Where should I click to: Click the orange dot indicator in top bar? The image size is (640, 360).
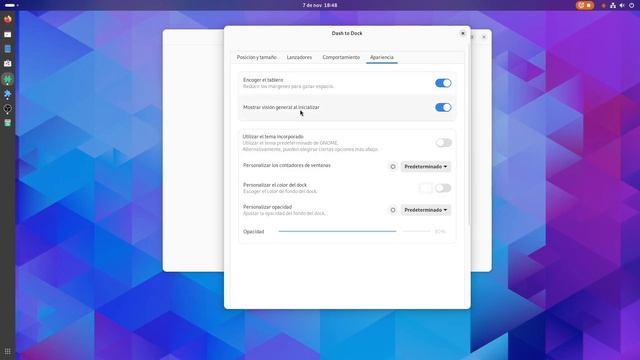pyautogui.click(x=604, y=6)
